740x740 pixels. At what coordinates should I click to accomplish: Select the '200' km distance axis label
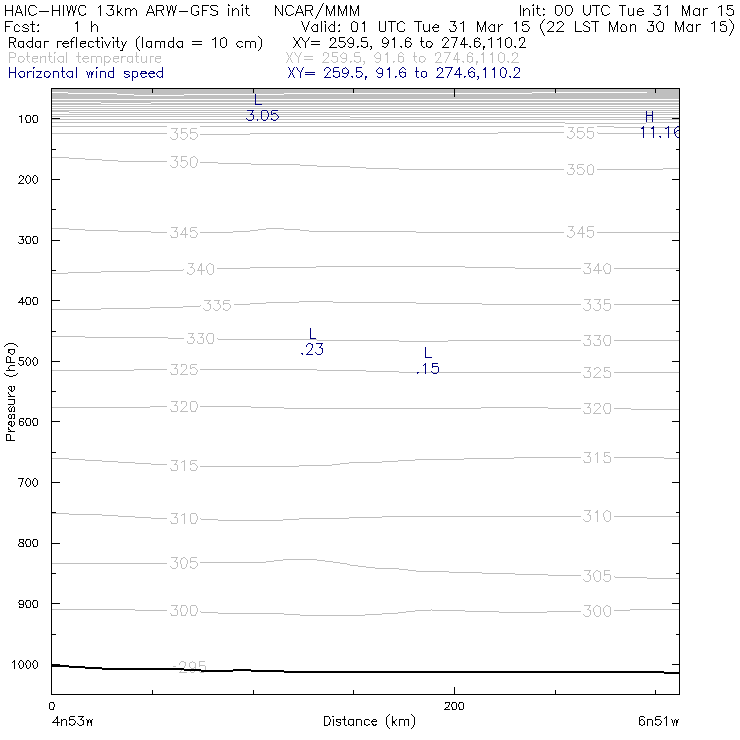coord(454,706)
